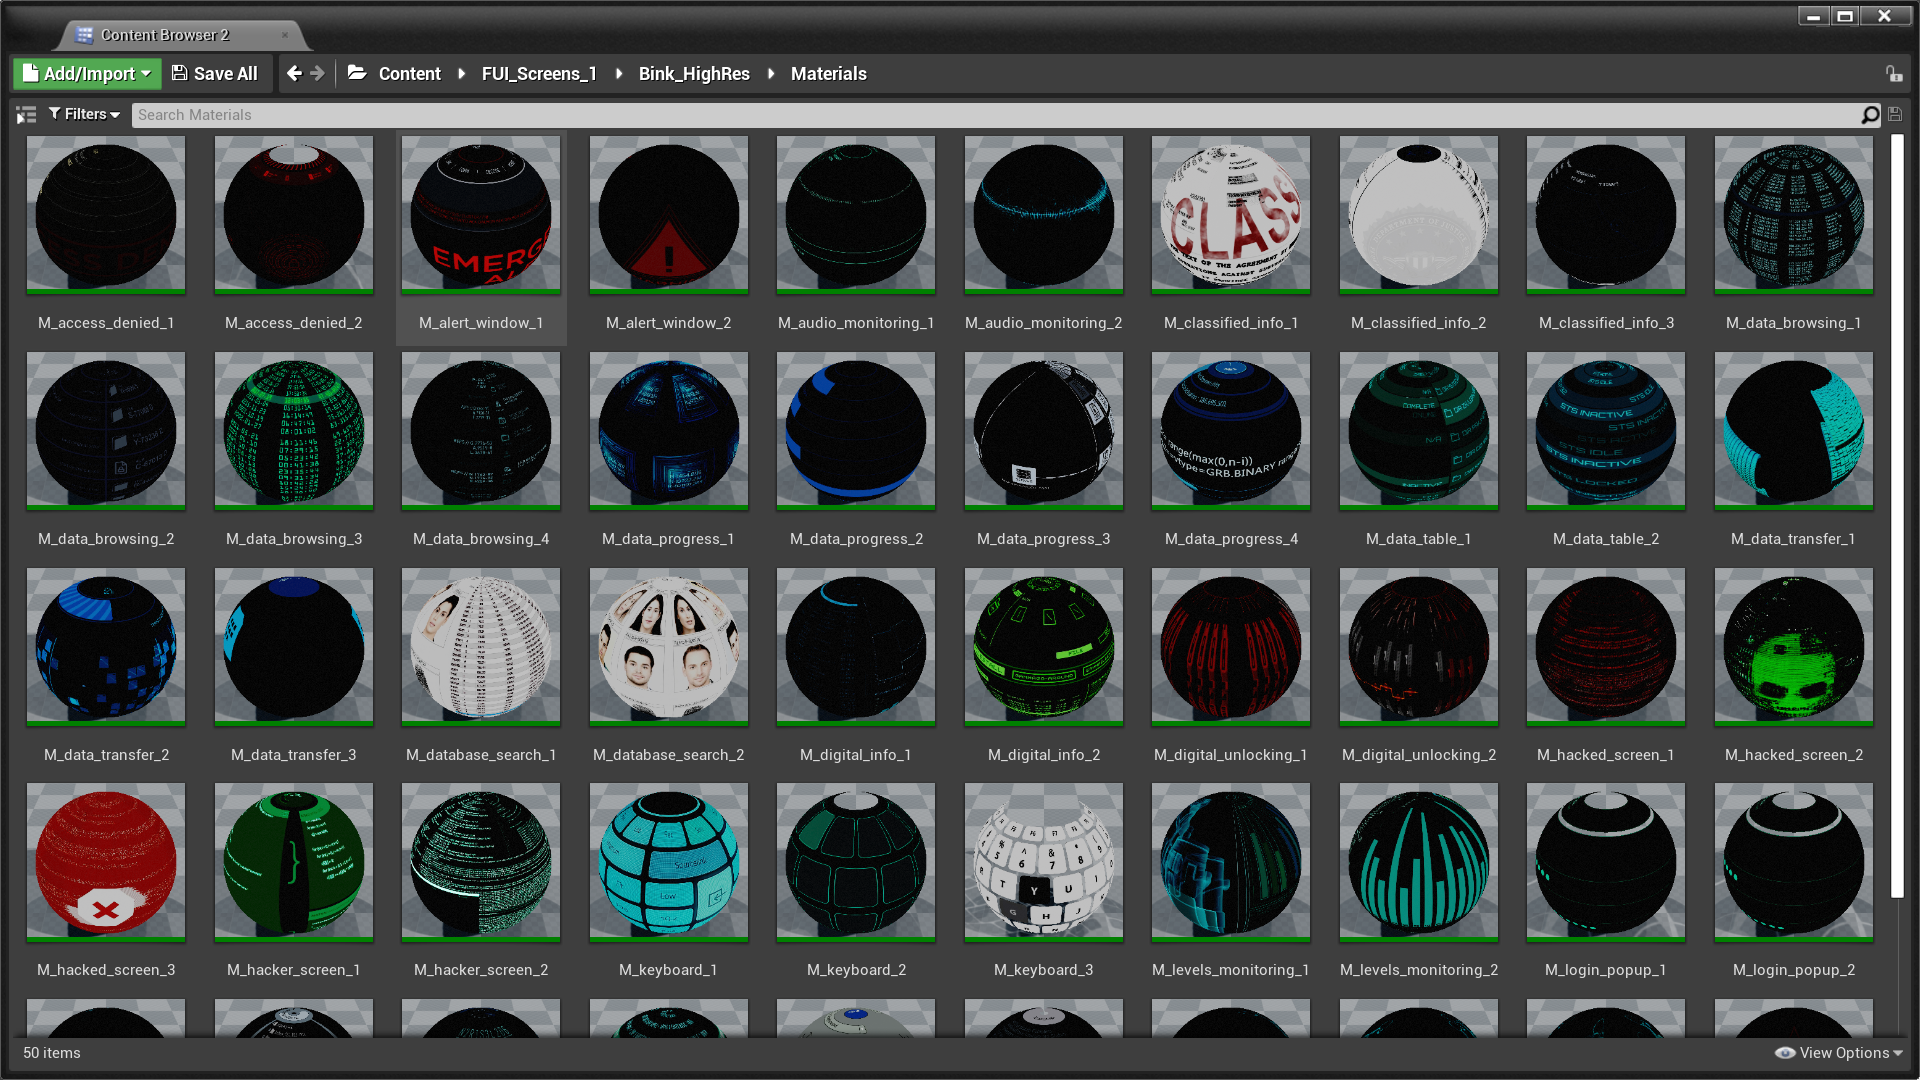Navigate back with the left arrow

click(x=294, y=73)
